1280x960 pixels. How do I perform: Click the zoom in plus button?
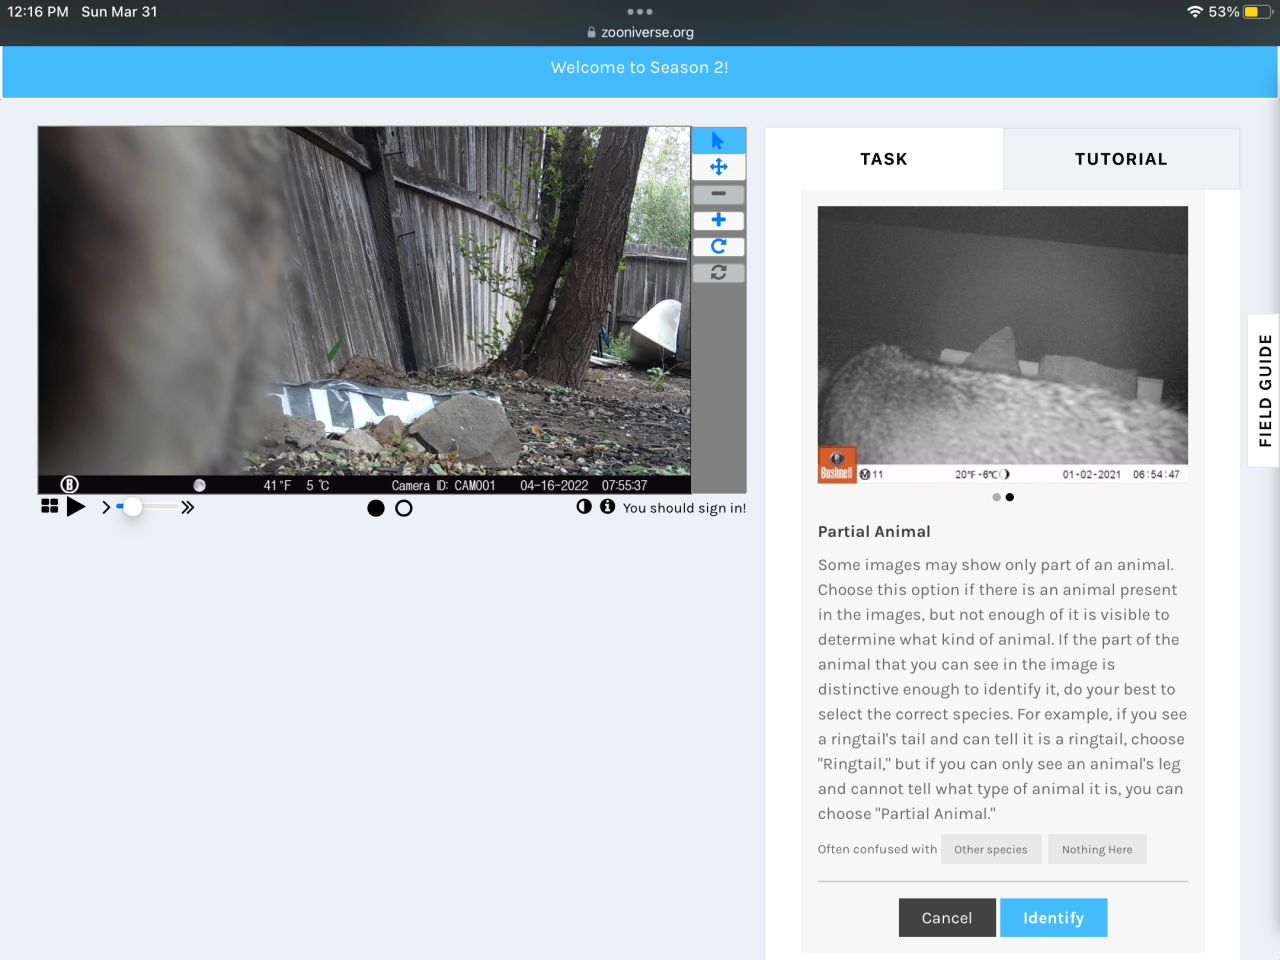718,220
